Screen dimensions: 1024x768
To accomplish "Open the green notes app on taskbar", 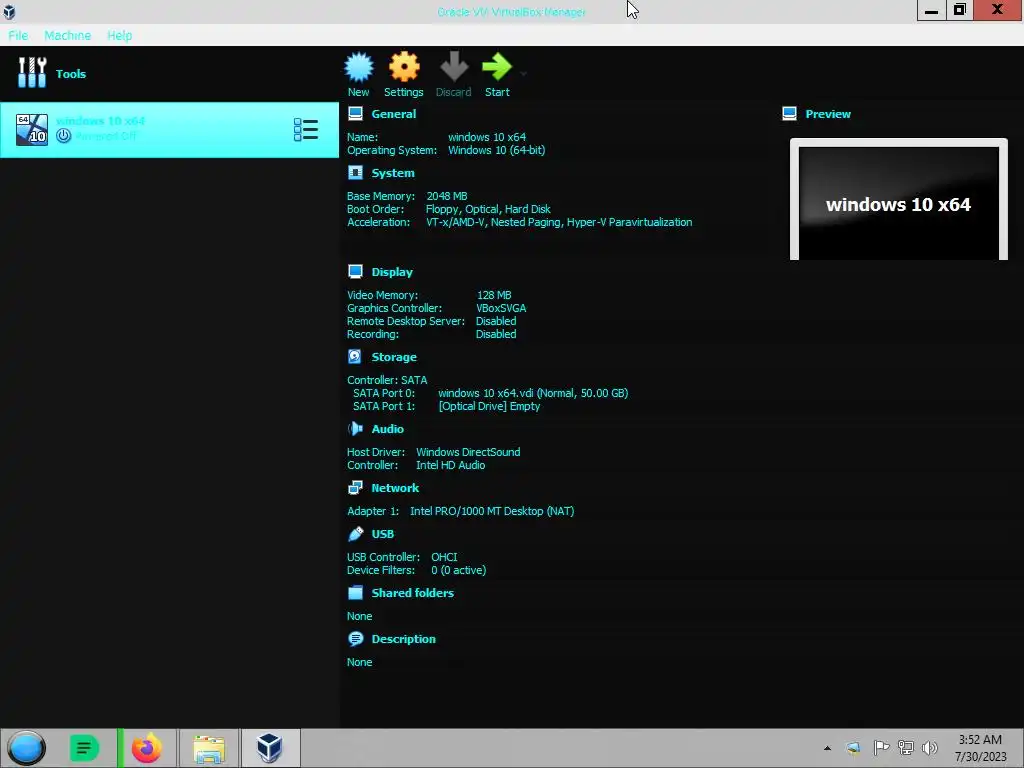I will [84, 748].
